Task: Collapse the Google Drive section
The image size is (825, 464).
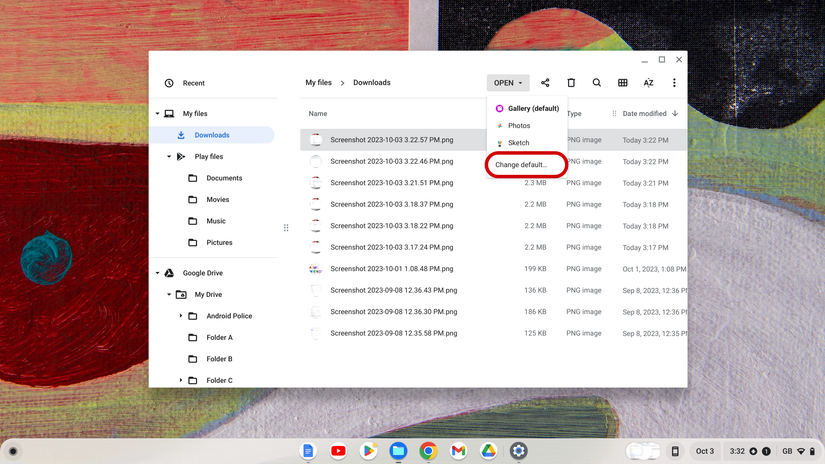Action: coord(158,273)
